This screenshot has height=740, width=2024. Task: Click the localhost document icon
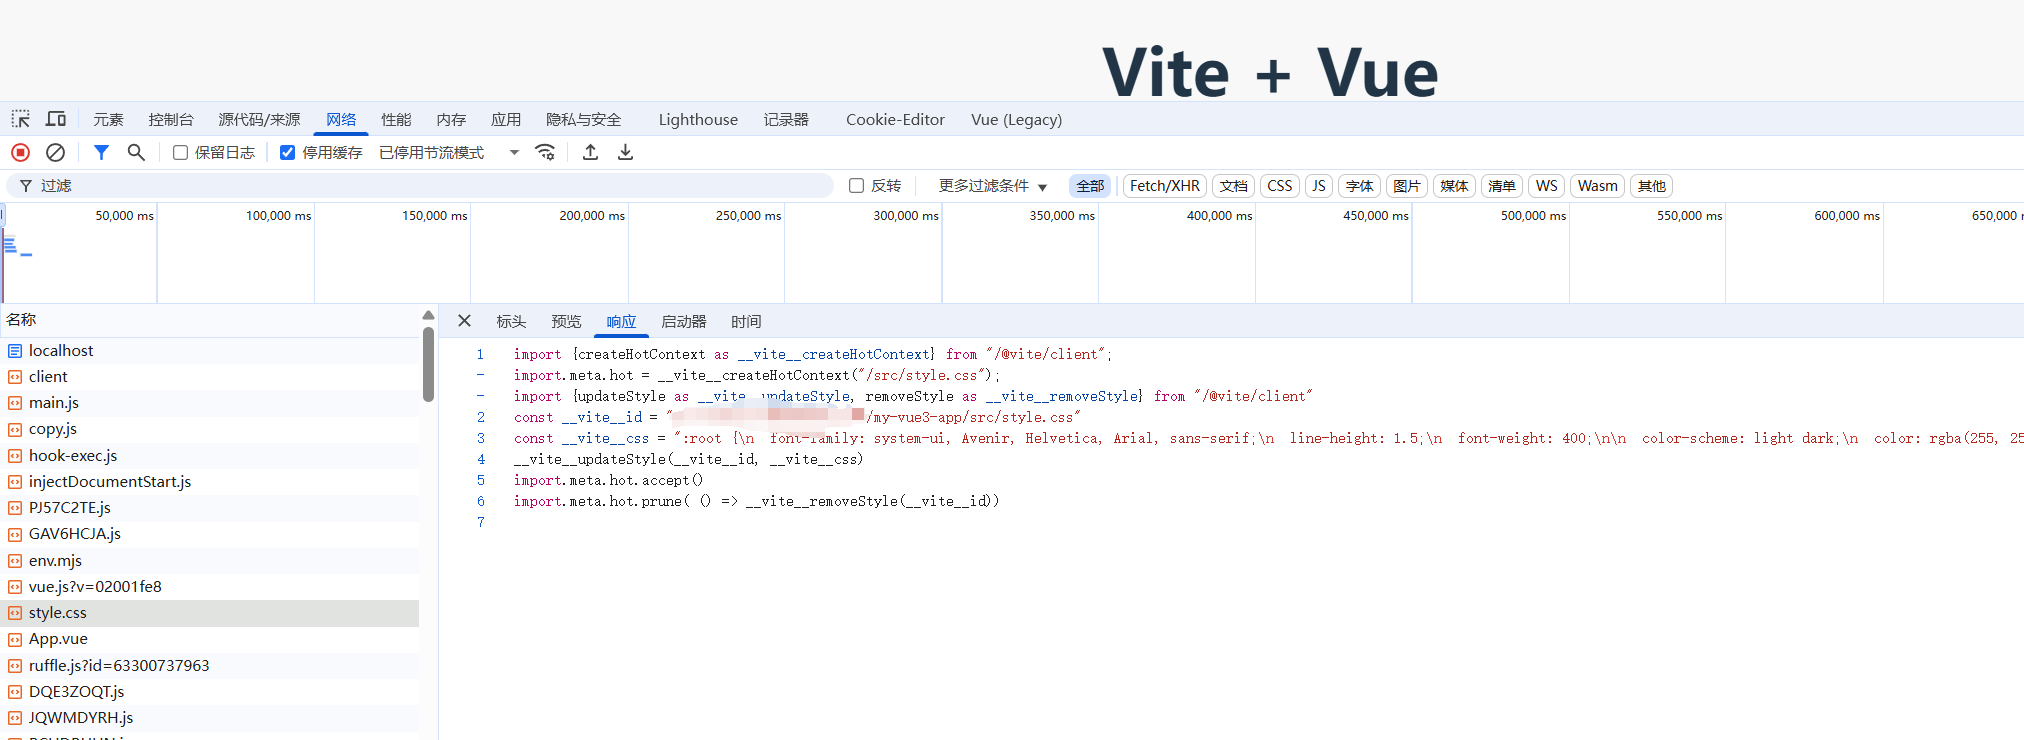pyautogui.click(x=15, y=351)
